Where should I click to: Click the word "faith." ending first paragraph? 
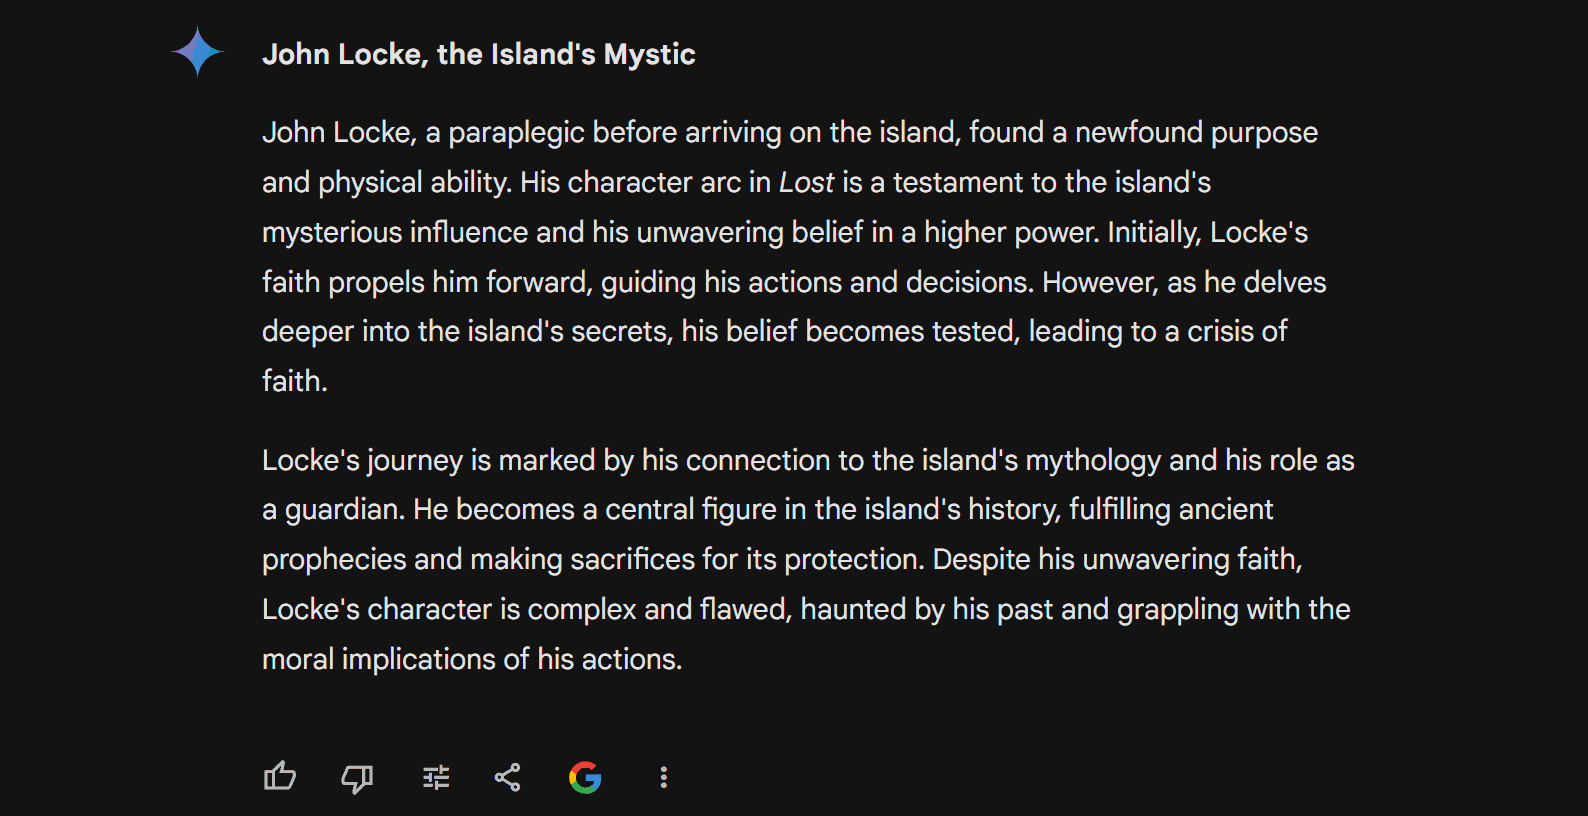tap(295, 381)
